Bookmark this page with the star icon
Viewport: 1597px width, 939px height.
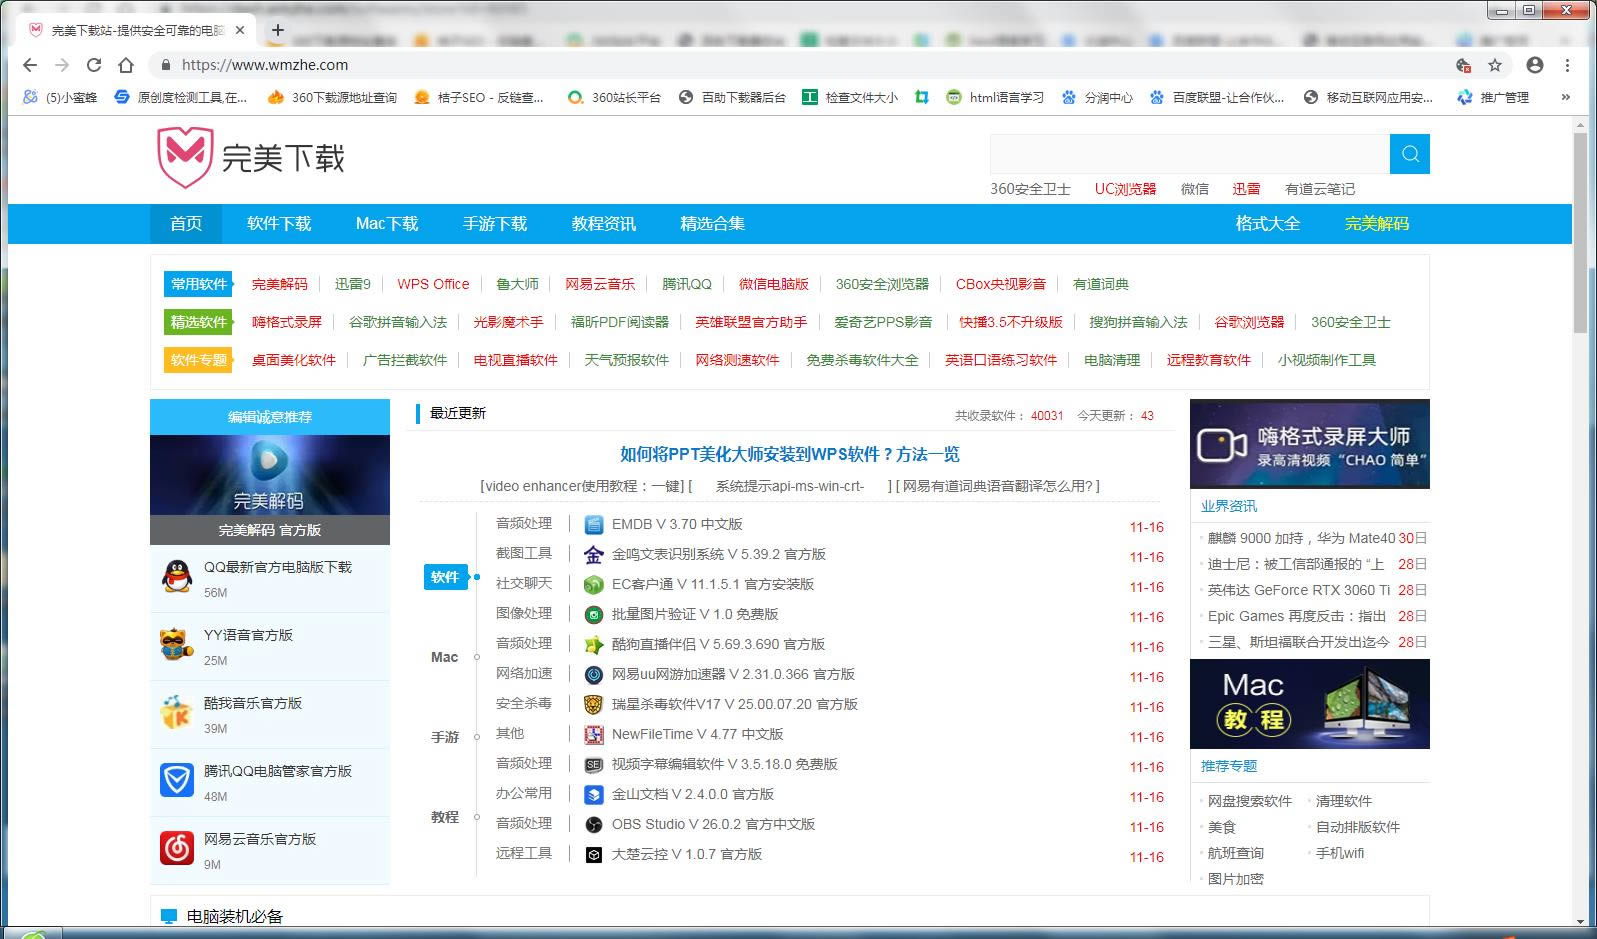click(x=1495, y=65)
